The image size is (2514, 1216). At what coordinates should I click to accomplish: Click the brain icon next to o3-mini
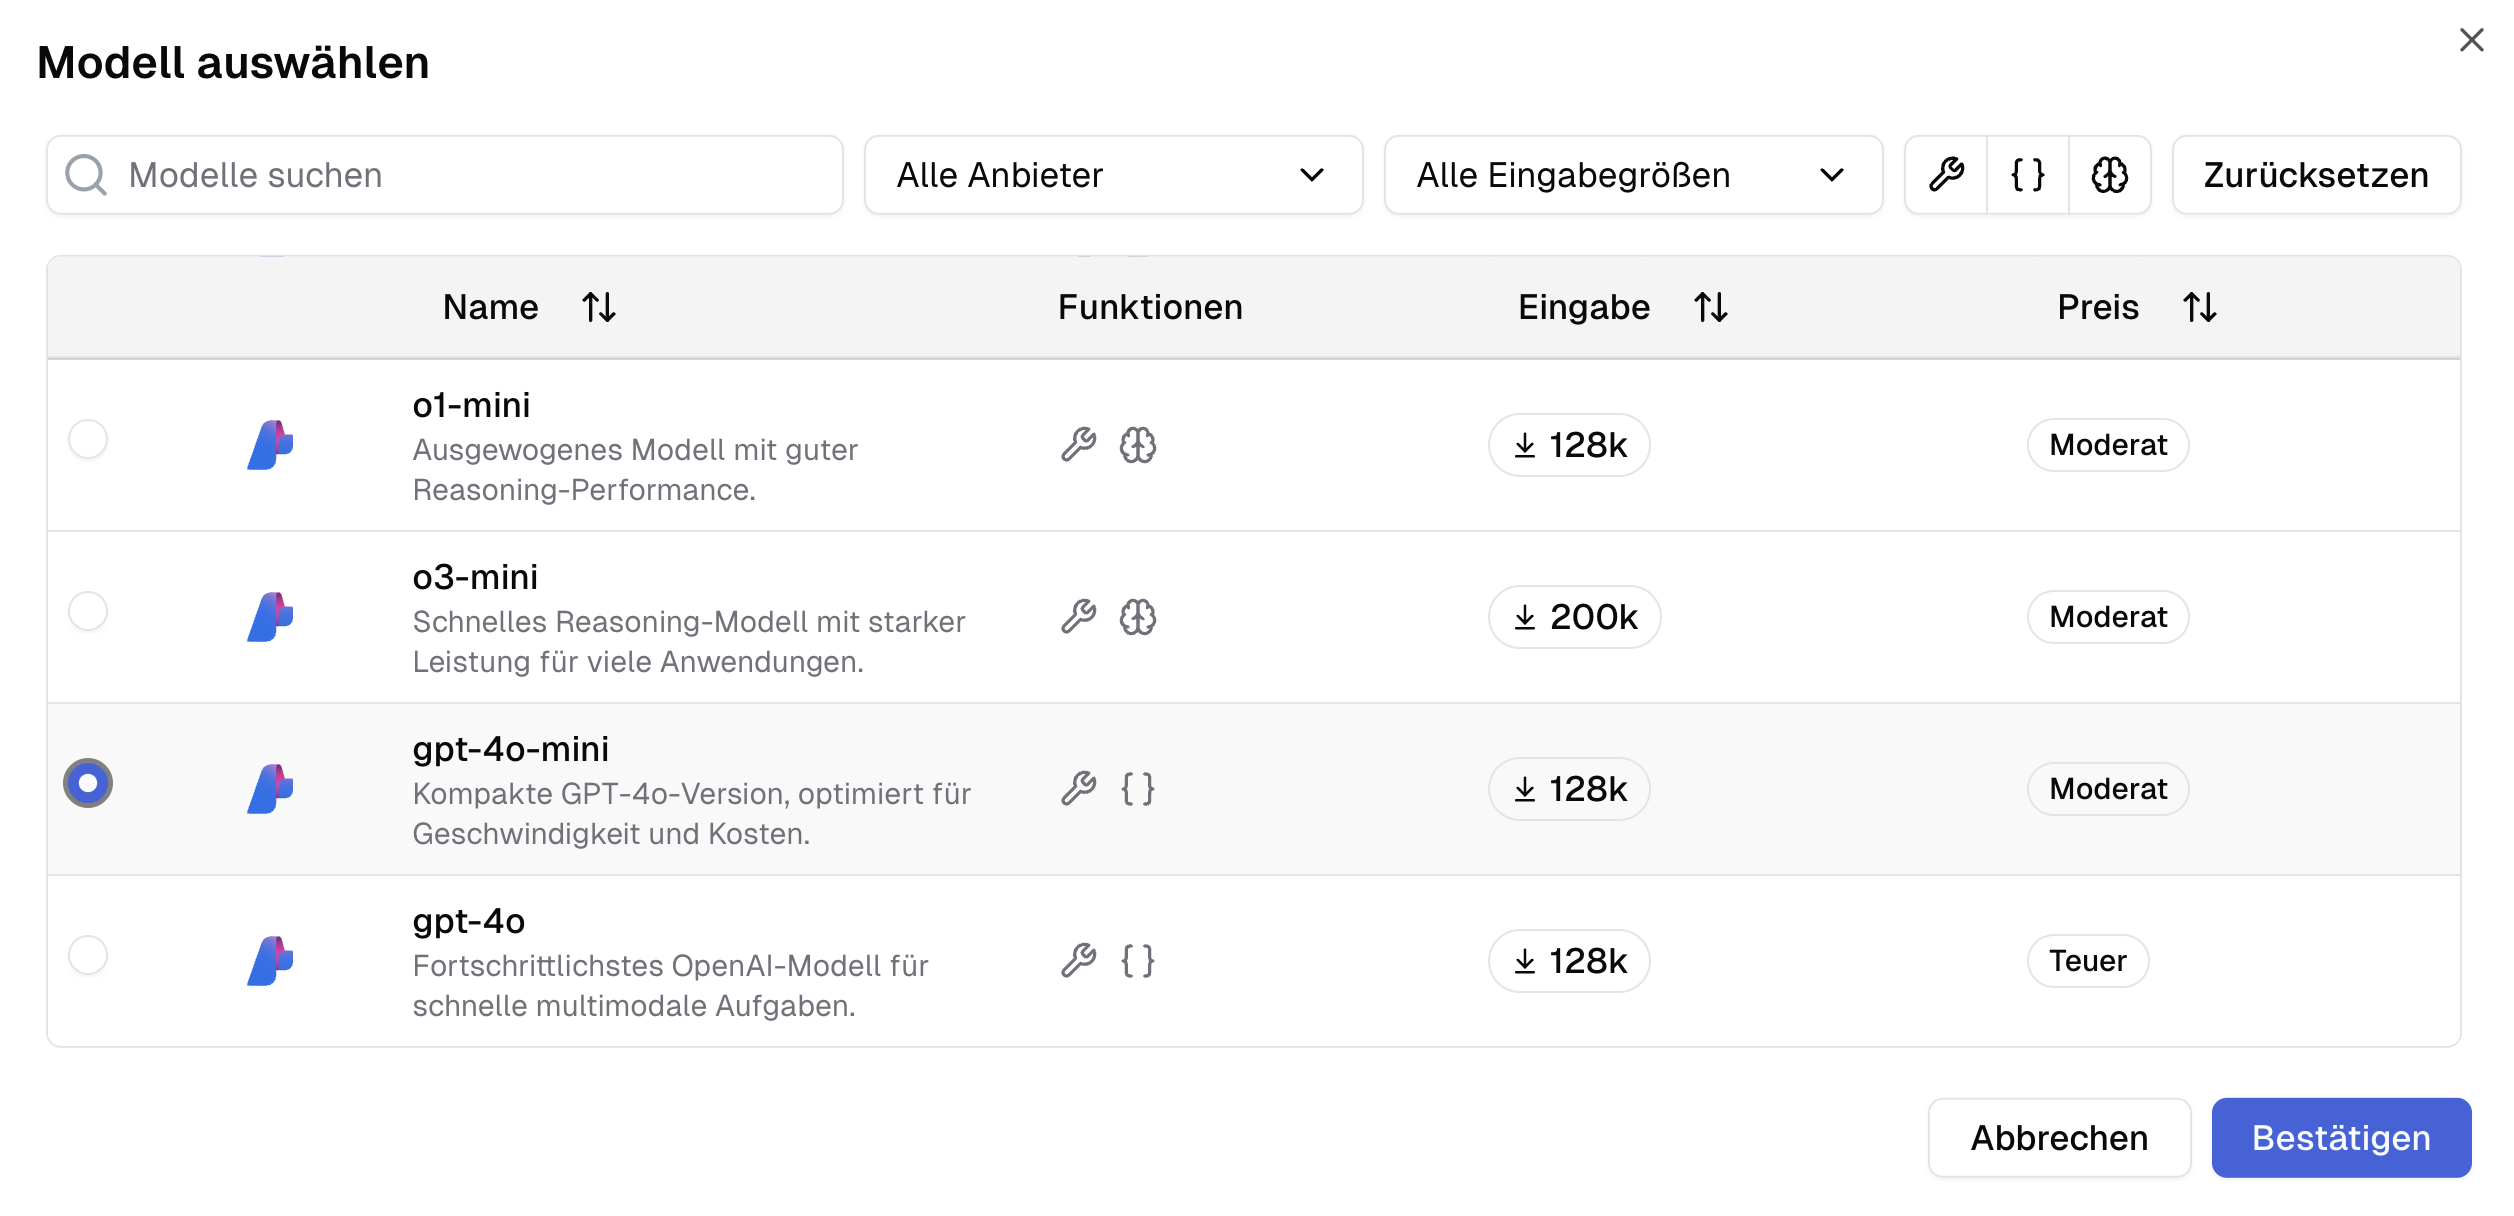[1139, 617]
